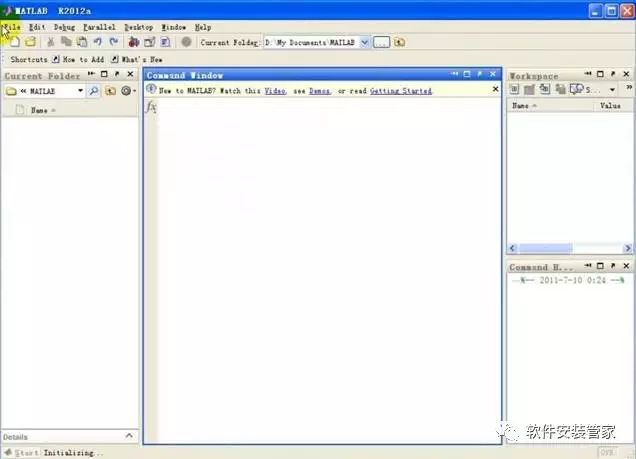
Task: Click new variable icon in Workspace toolbar
Action: tap(514, 89)
